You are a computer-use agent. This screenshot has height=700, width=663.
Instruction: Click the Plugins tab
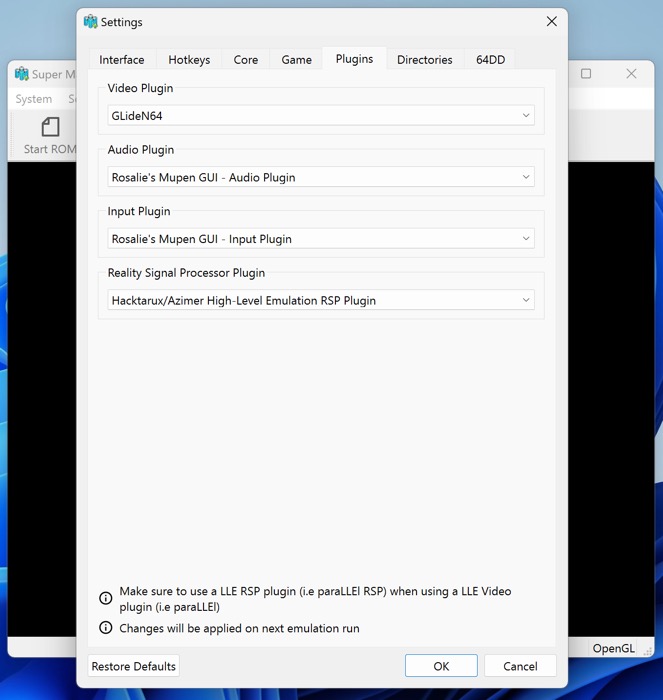[x=354, y=58]
